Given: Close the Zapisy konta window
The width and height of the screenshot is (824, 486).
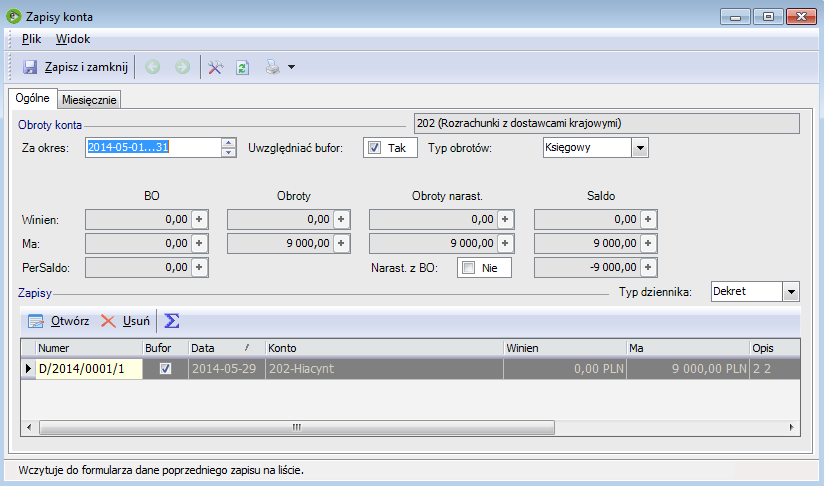Looking at the screenshot, I should [801, 17].
